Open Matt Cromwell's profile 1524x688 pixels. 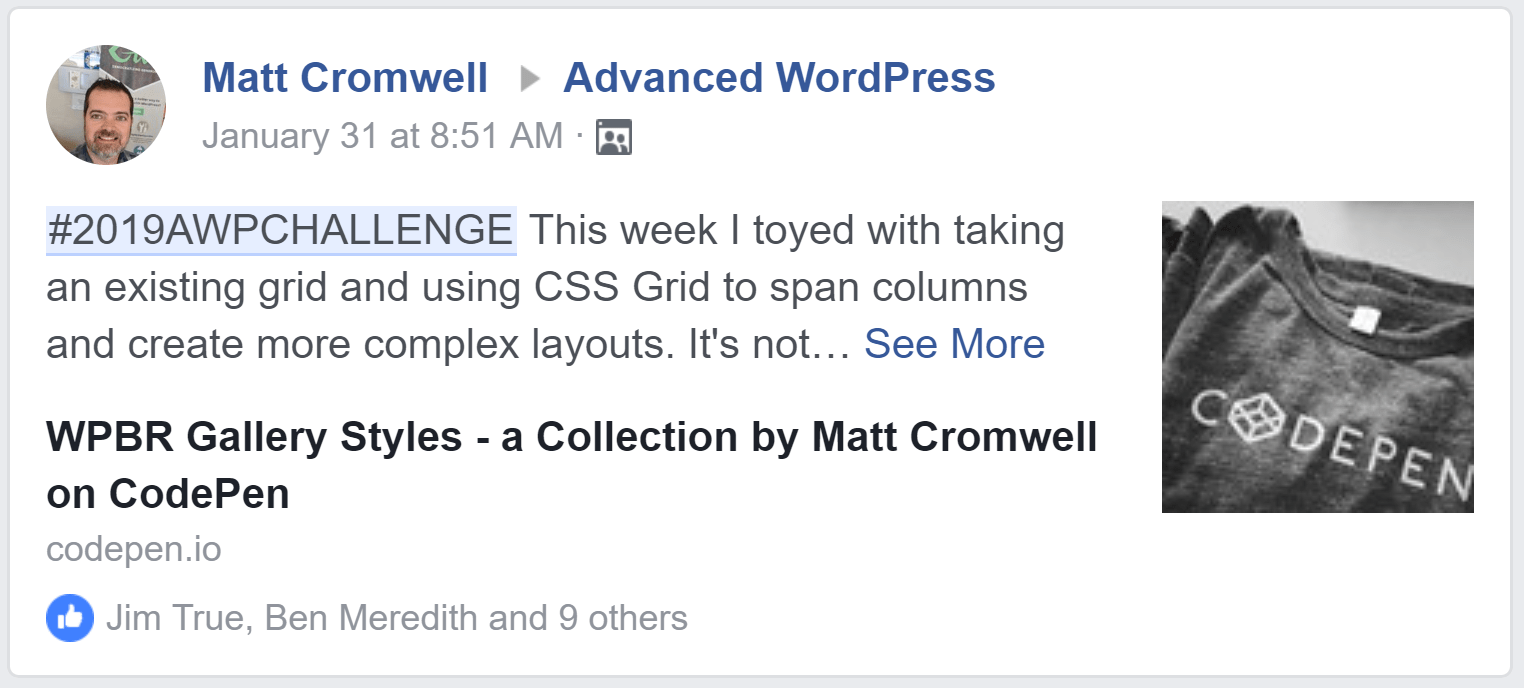[346, 77]
